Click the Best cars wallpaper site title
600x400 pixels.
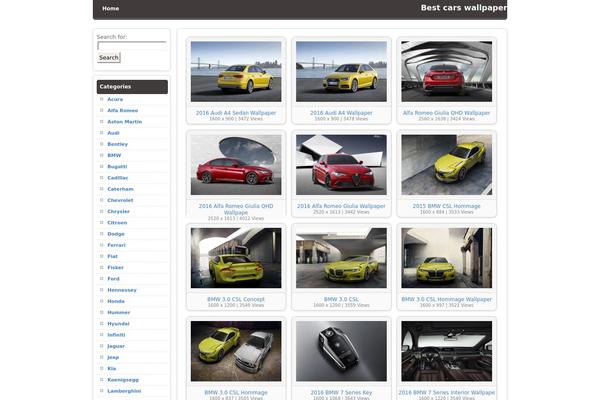pos(463,8)
